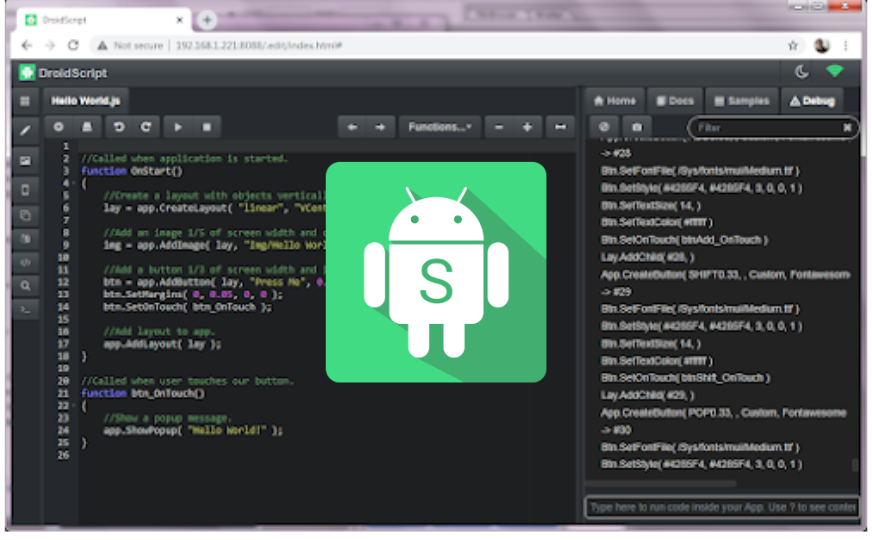Viewport: 872px width, 540px height.
Task: Open the magnifier search icon in the sidebar
Action: tap(25, 286)
